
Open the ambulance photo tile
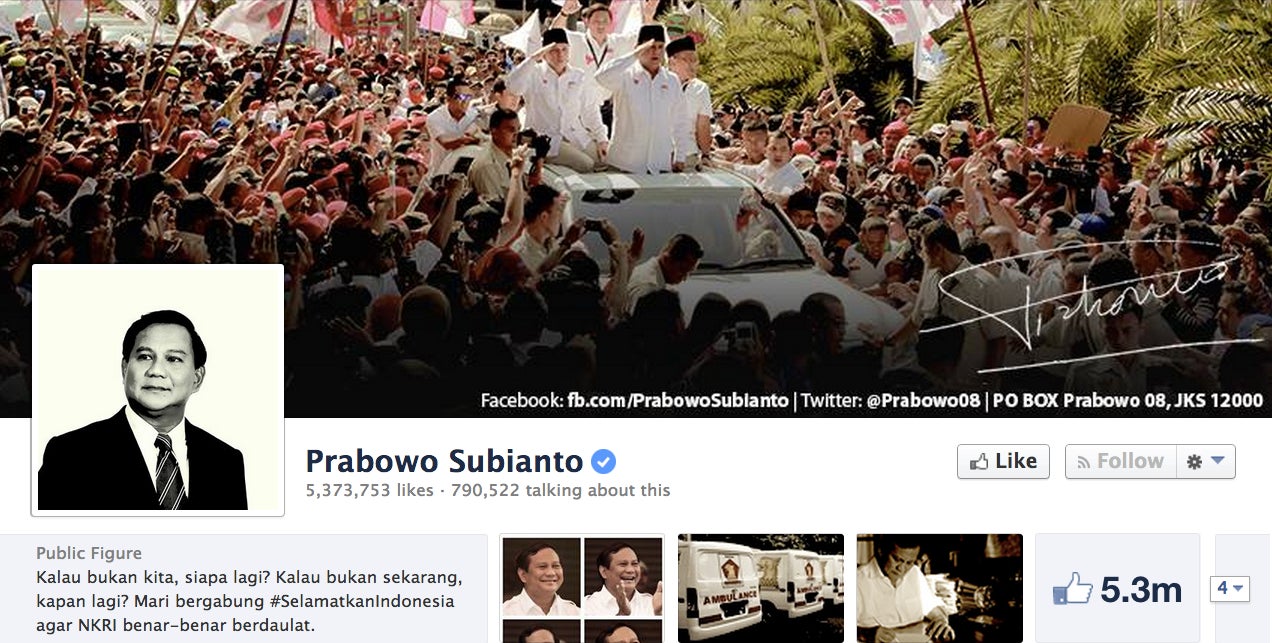tap(761, 588)
